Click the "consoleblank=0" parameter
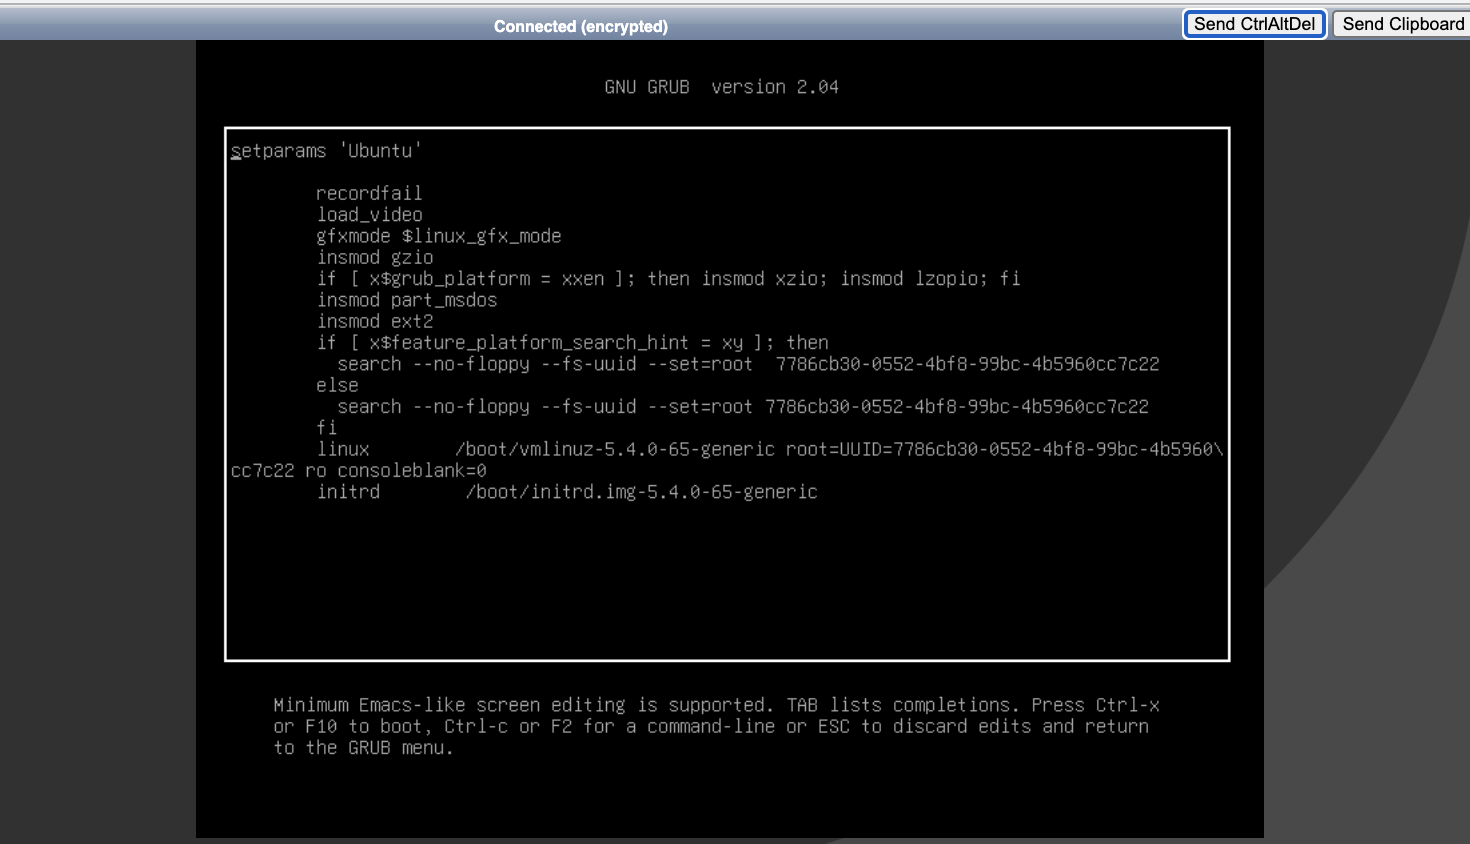 (412, 471)
